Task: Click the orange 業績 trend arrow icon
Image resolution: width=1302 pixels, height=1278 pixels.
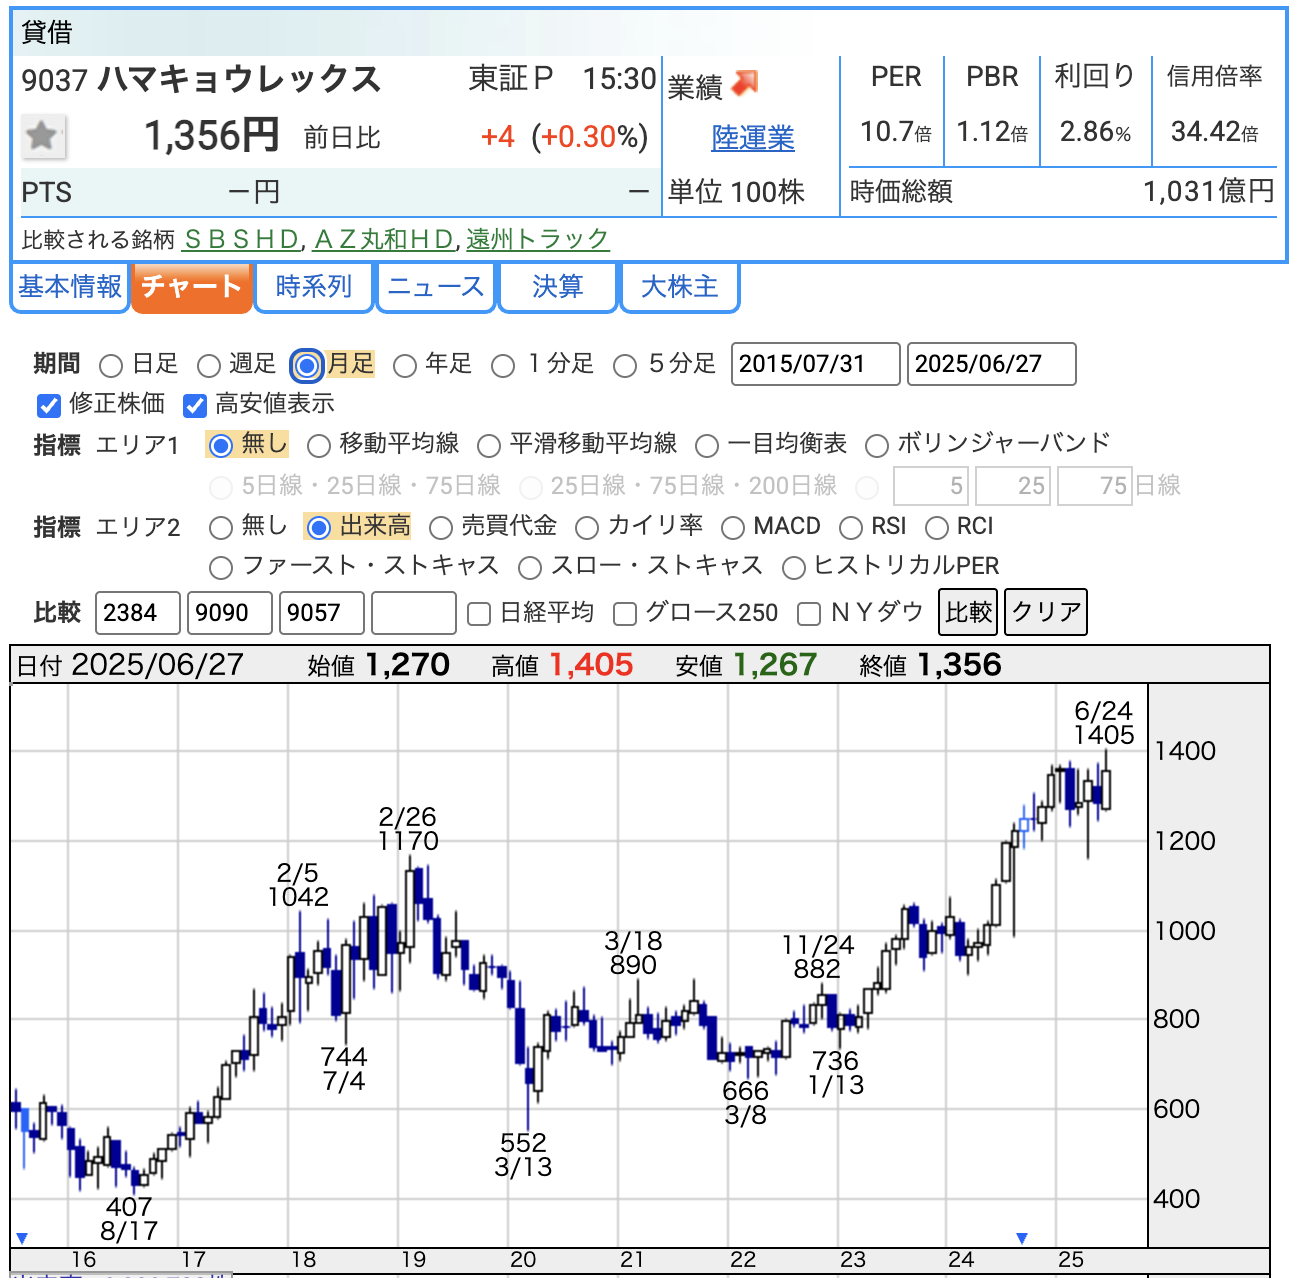Action: point(745,84)
